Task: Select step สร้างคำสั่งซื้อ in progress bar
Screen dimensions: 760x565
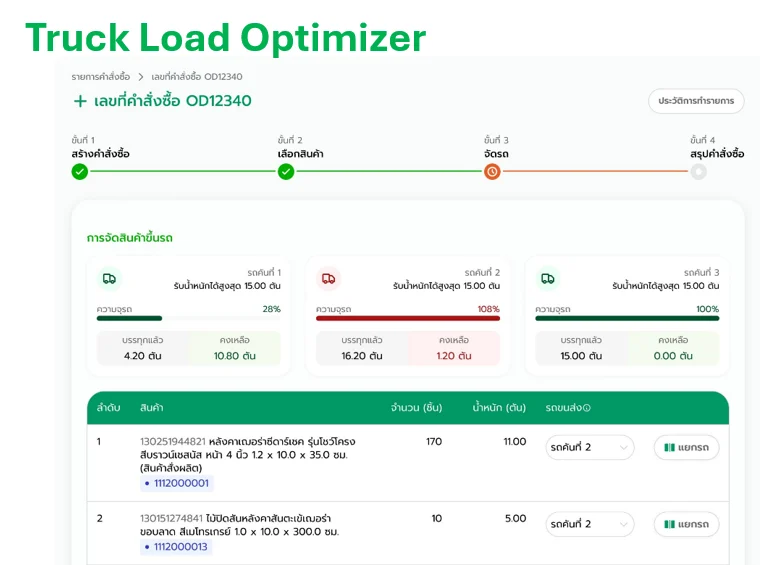Action: click(x=101, y=154)
